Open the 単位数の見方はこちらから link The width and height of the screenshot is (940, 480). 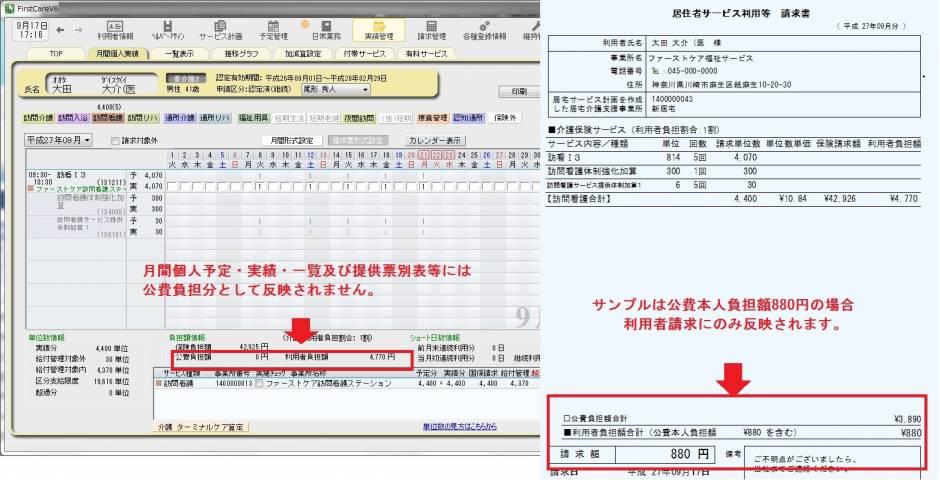pyautogui.click(x=459, y=426)
